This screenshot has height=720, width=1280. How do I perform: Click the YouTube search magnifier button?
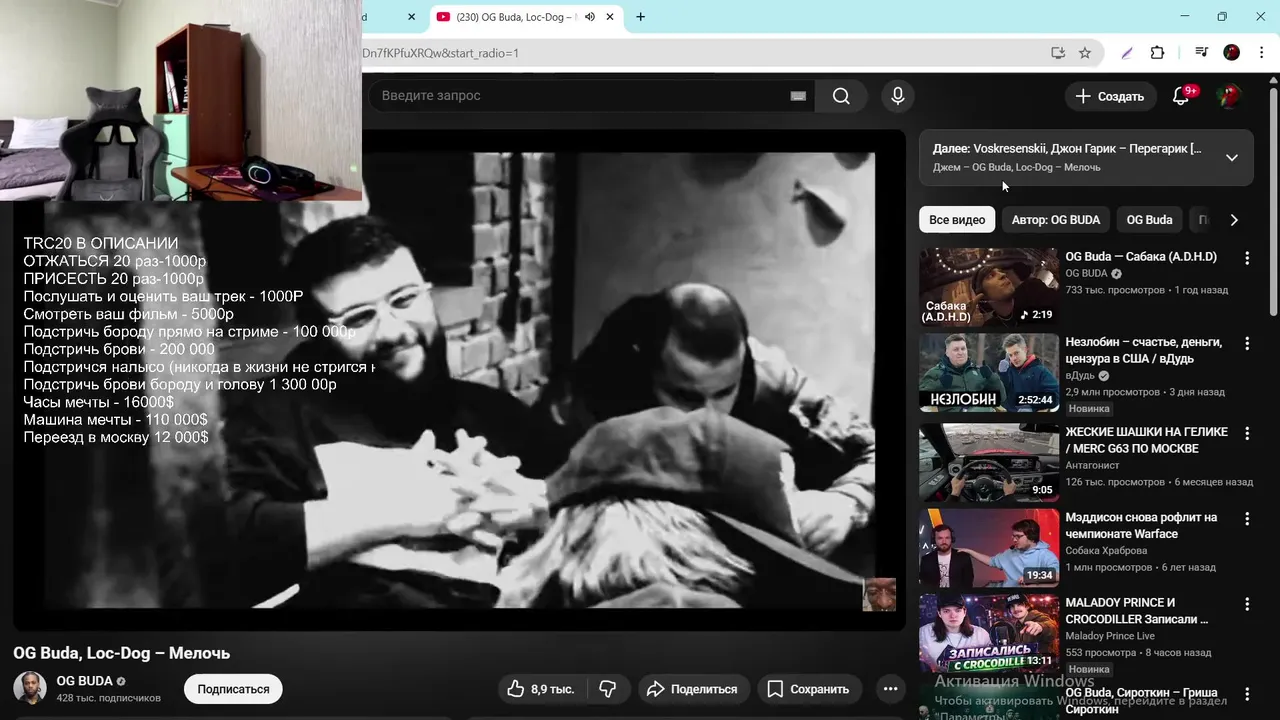[841, 96]
